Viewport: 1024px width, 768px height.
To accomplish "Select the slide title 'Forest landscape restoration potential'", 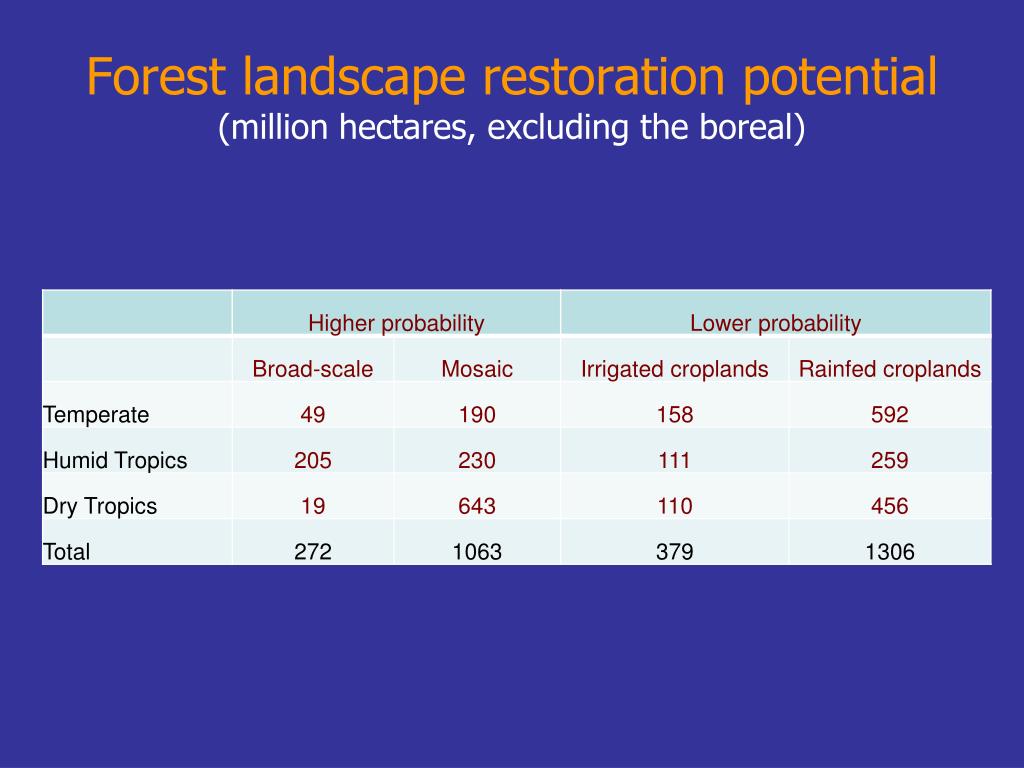I will [x=512, y=77].
